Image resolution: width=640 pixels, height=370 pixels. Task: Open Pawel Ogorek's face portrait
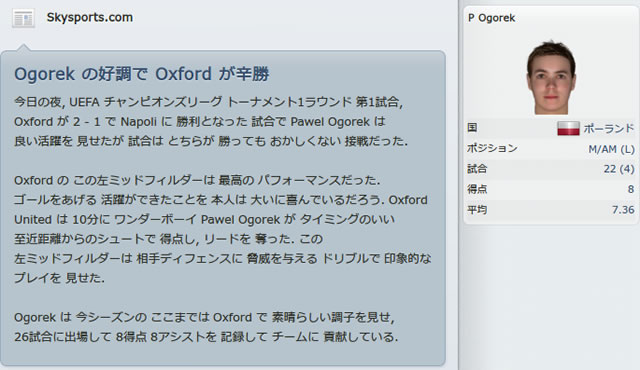tap(551, 77)
